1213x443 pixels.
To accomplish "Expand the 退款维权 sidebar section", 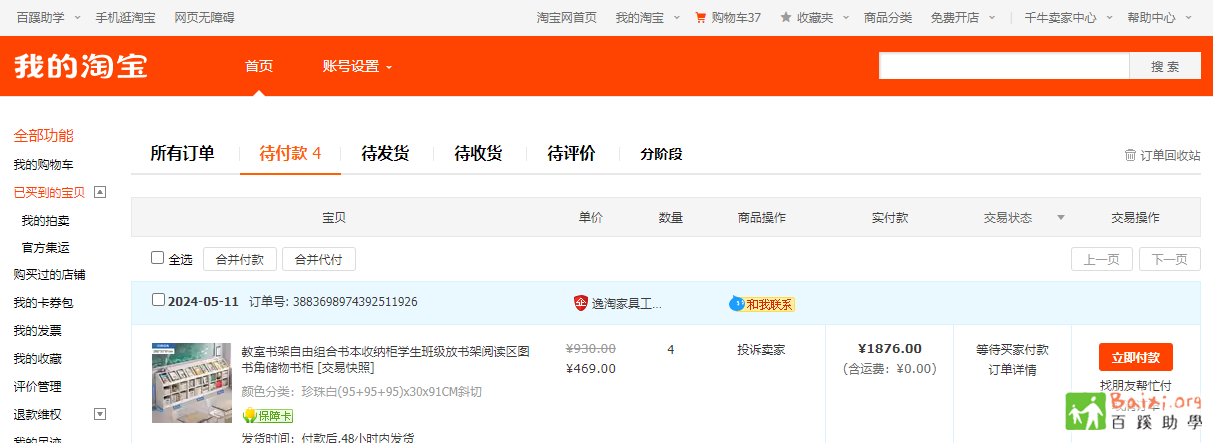I will pyautogui.click(x=100, y=414).
